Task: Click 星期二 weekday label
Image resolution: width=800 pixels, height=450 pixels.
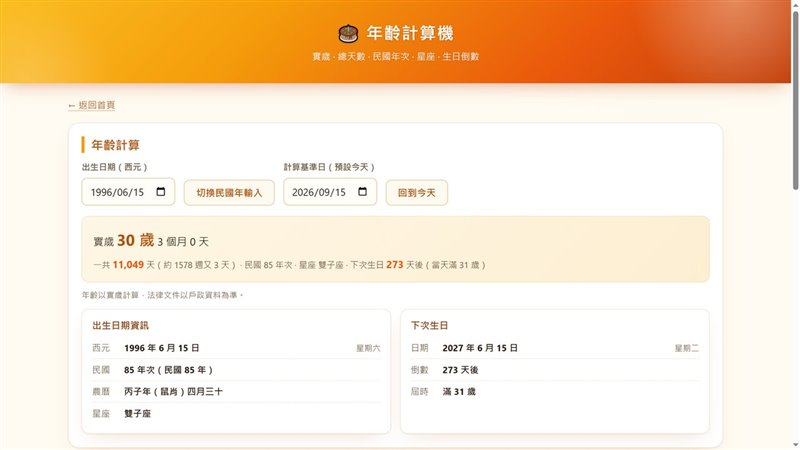Action: pos(687,348)
